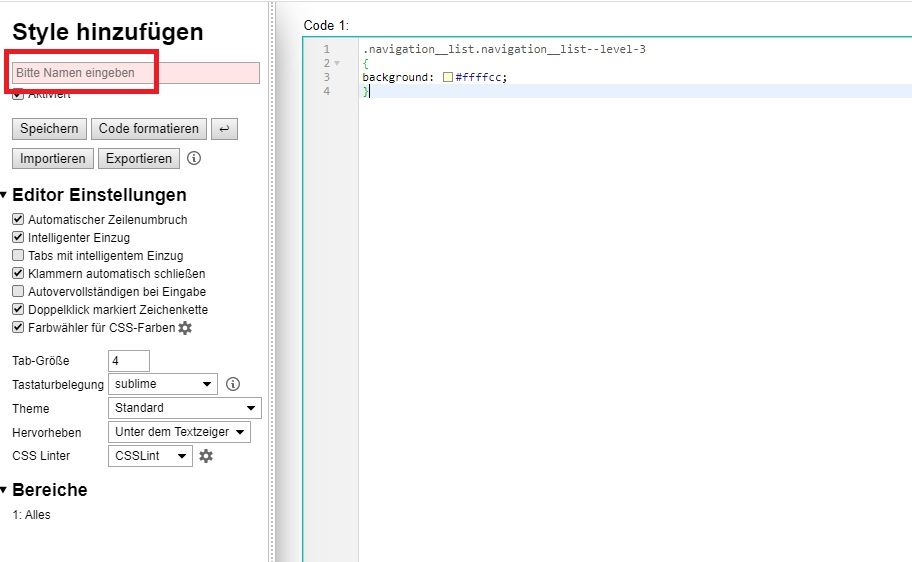The height and width of the screenshot is (562, 912).
Task: Click the Speichern button
Action: (x=49, y=129)
